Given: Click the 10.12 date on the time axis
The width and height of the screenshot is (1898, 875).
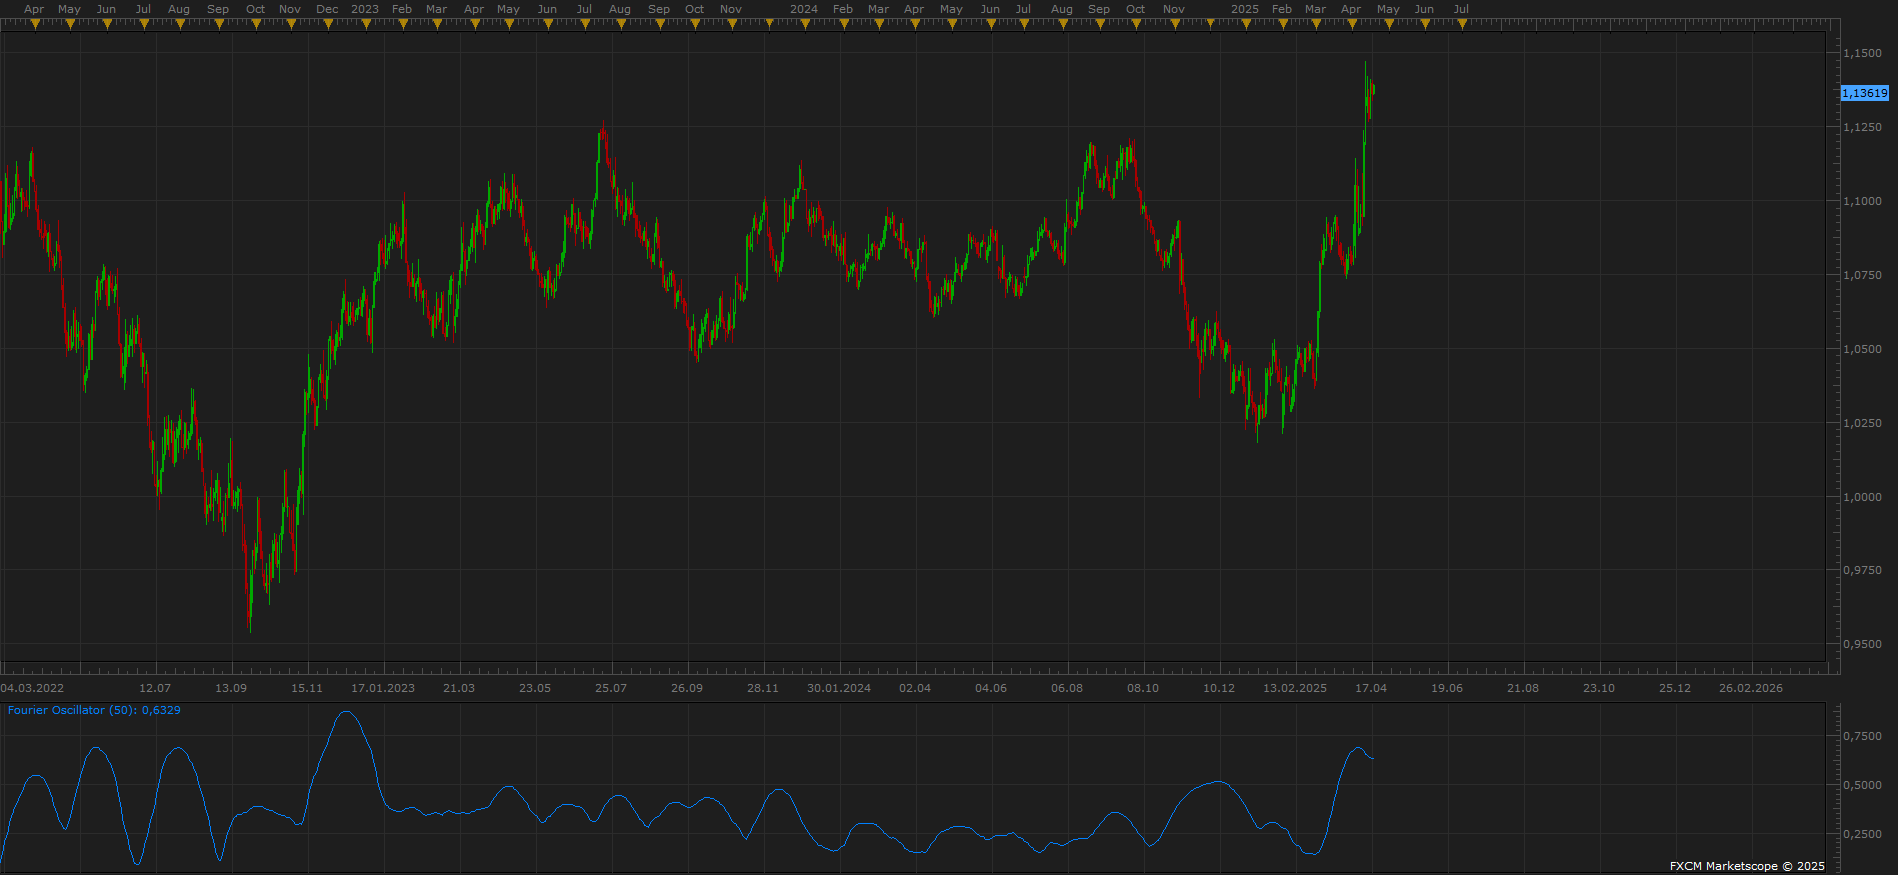Looking at the screenshot, I should click(1219, 688).
